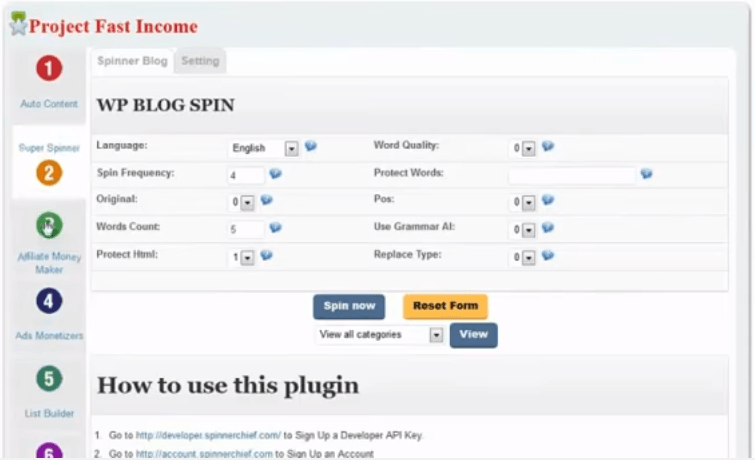The width and height of the screenshot is (755, 460).
Task: Open the Ads Monetizers sidebar label
Action: point(49,336)
